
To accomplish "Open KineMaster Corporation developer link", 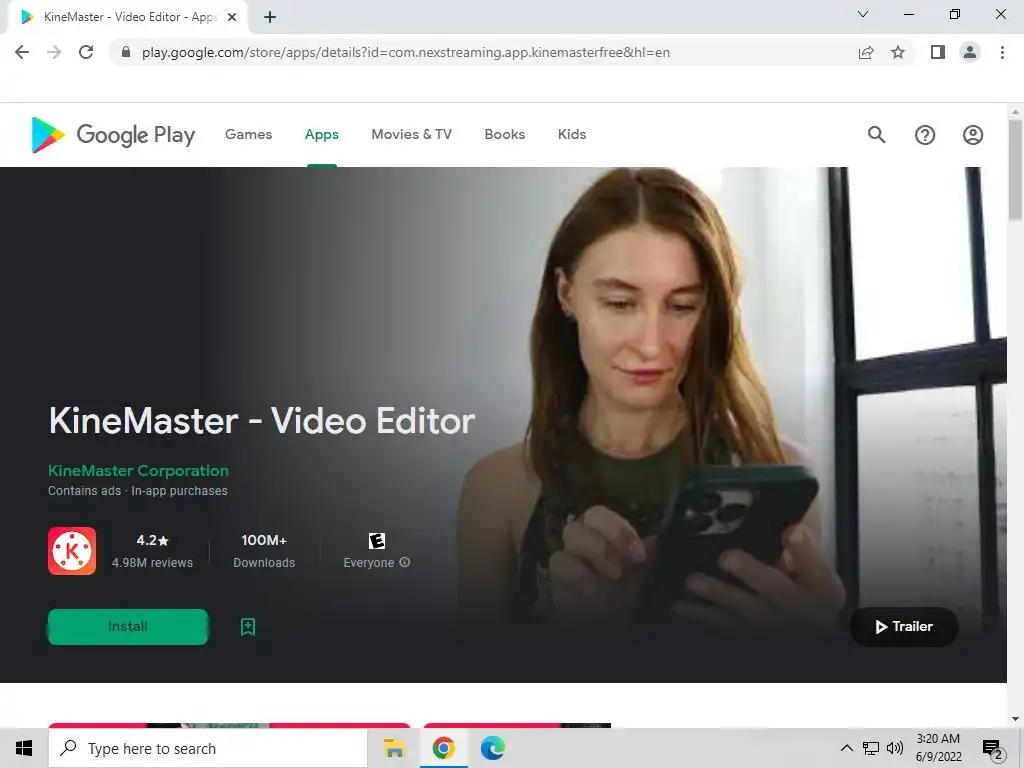I will click(x=138, y=471).
